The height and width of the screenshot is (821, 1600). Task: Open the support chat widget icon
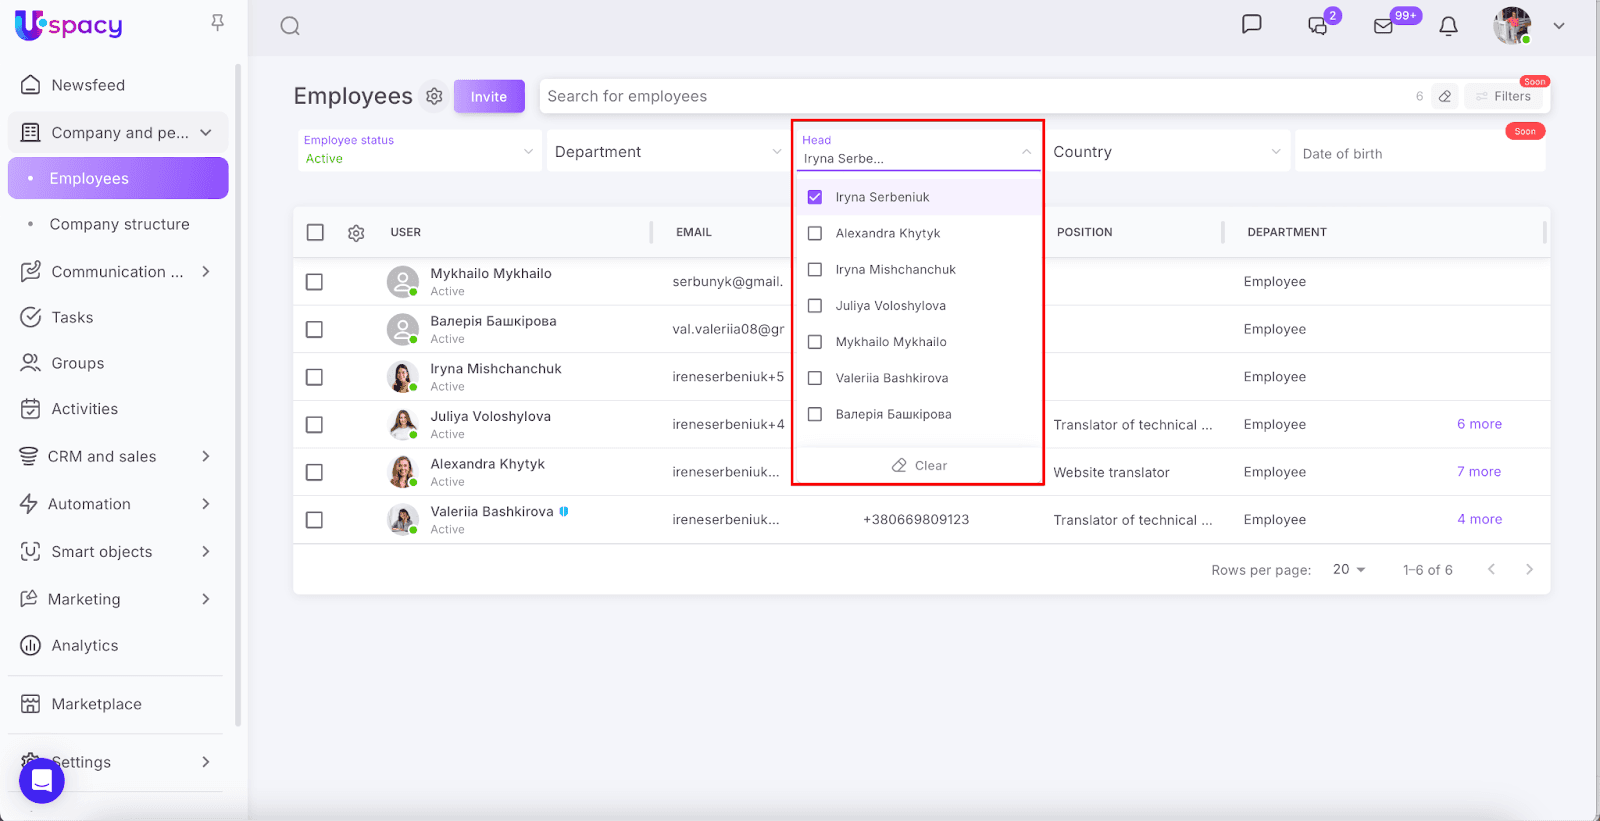42,780
